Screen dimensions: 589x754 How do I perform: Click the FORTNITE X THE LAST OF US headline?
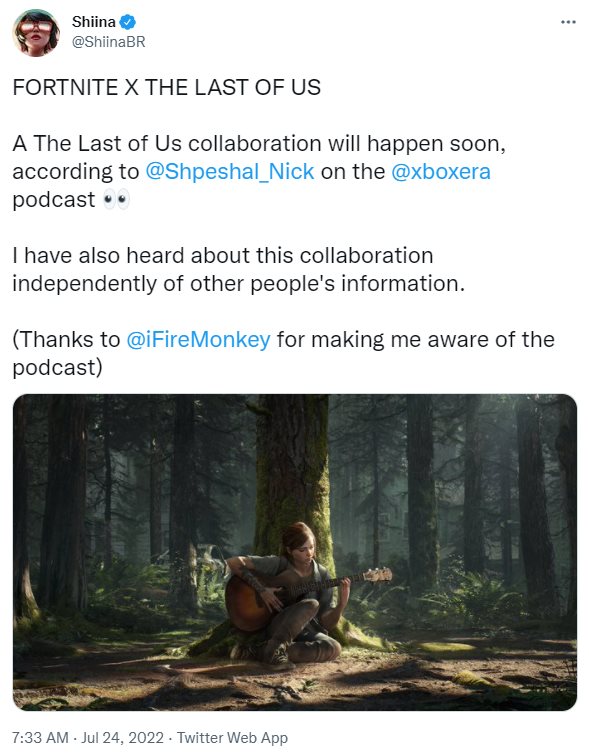click(x=166, y=88)
